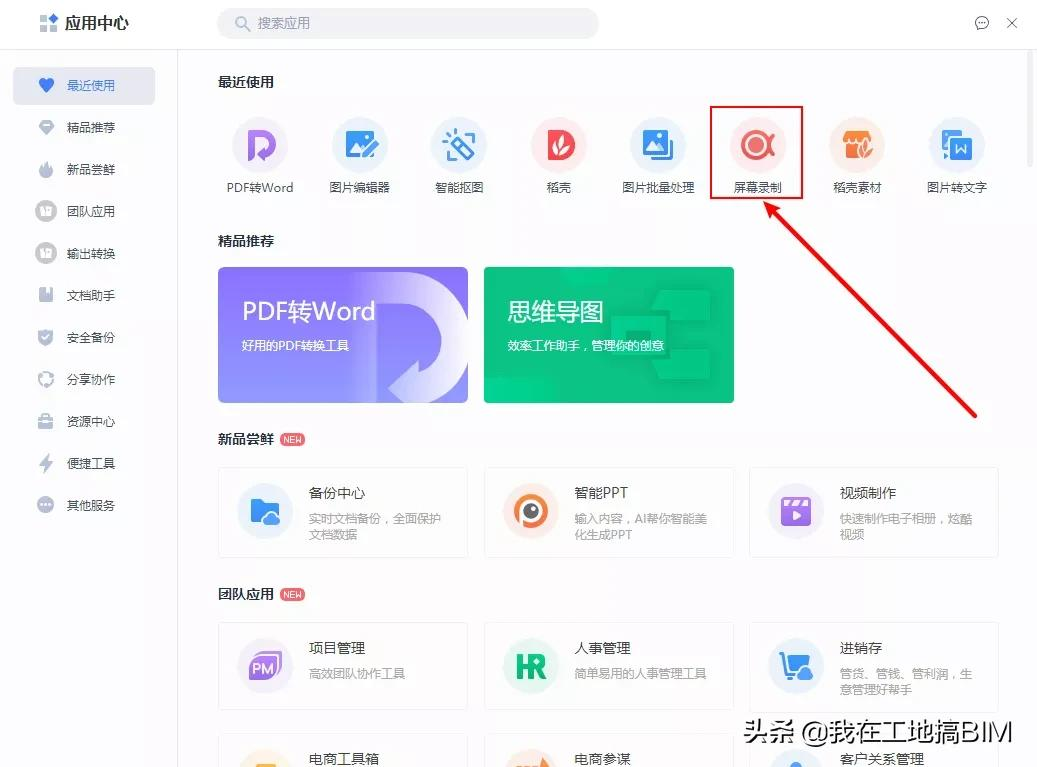Open the 视频制作 card title
Viewport: 1037px width, 767px height.
tap(868, 493)
